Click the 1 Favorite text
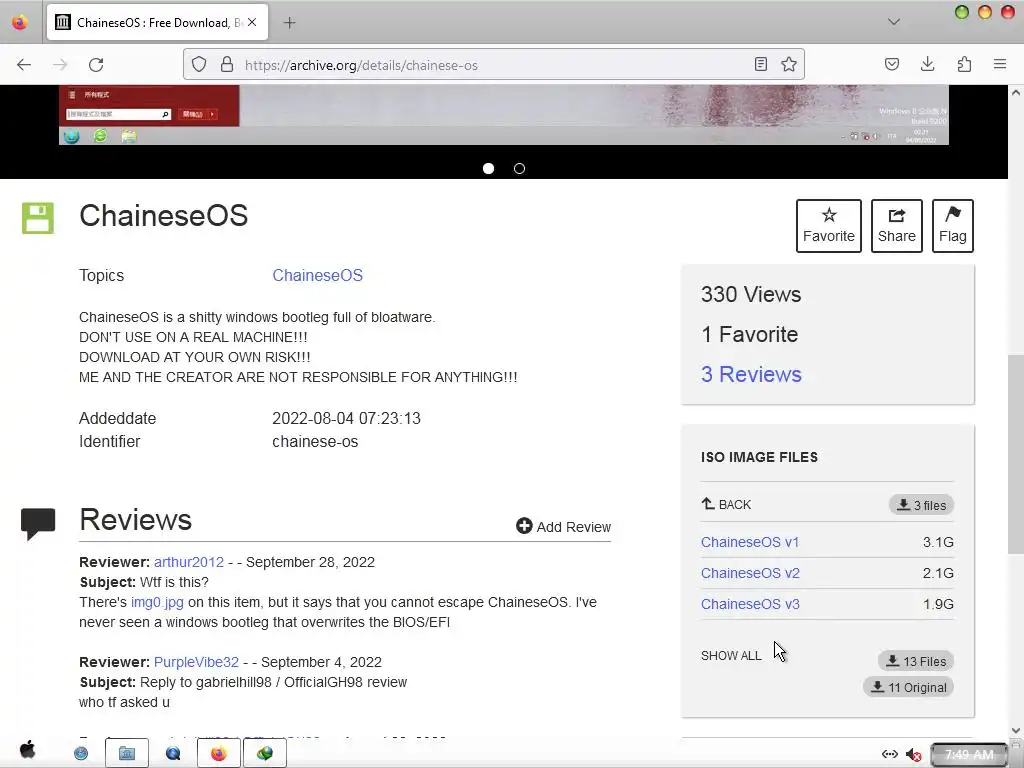 (750, 334)
